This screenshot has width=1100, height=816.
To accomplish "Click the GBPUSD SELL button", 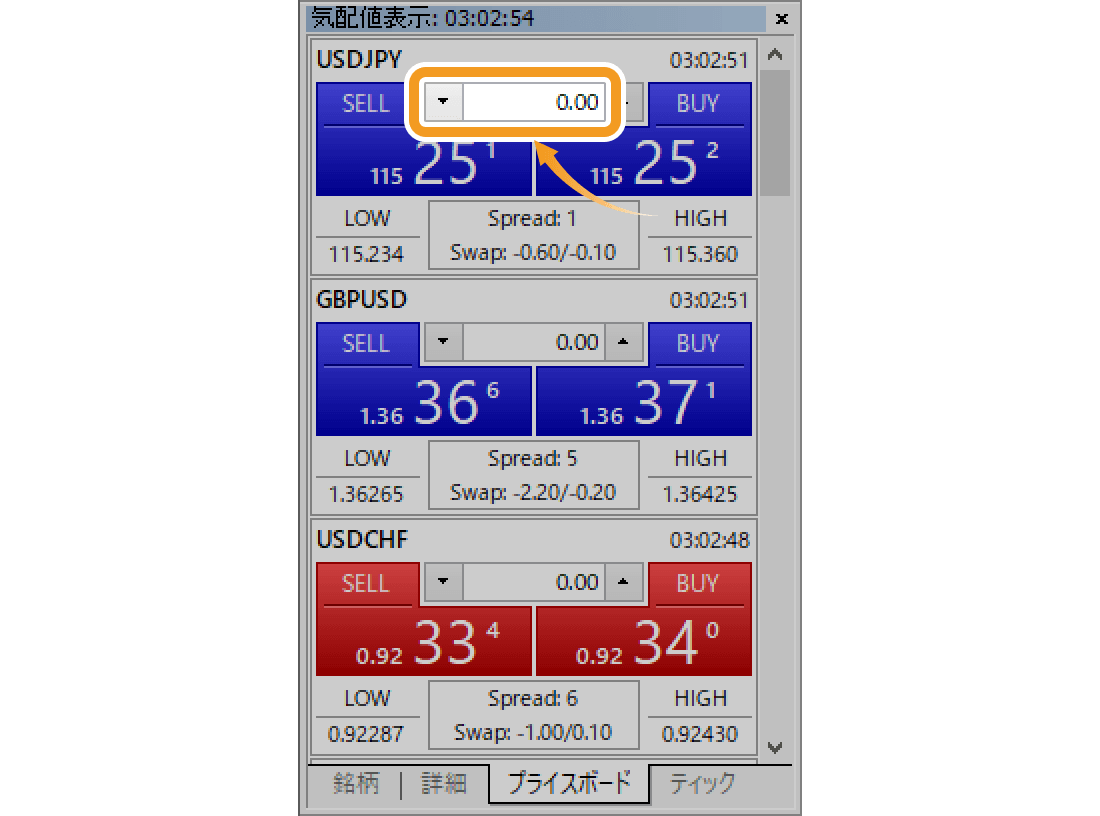I will (366, 344).
